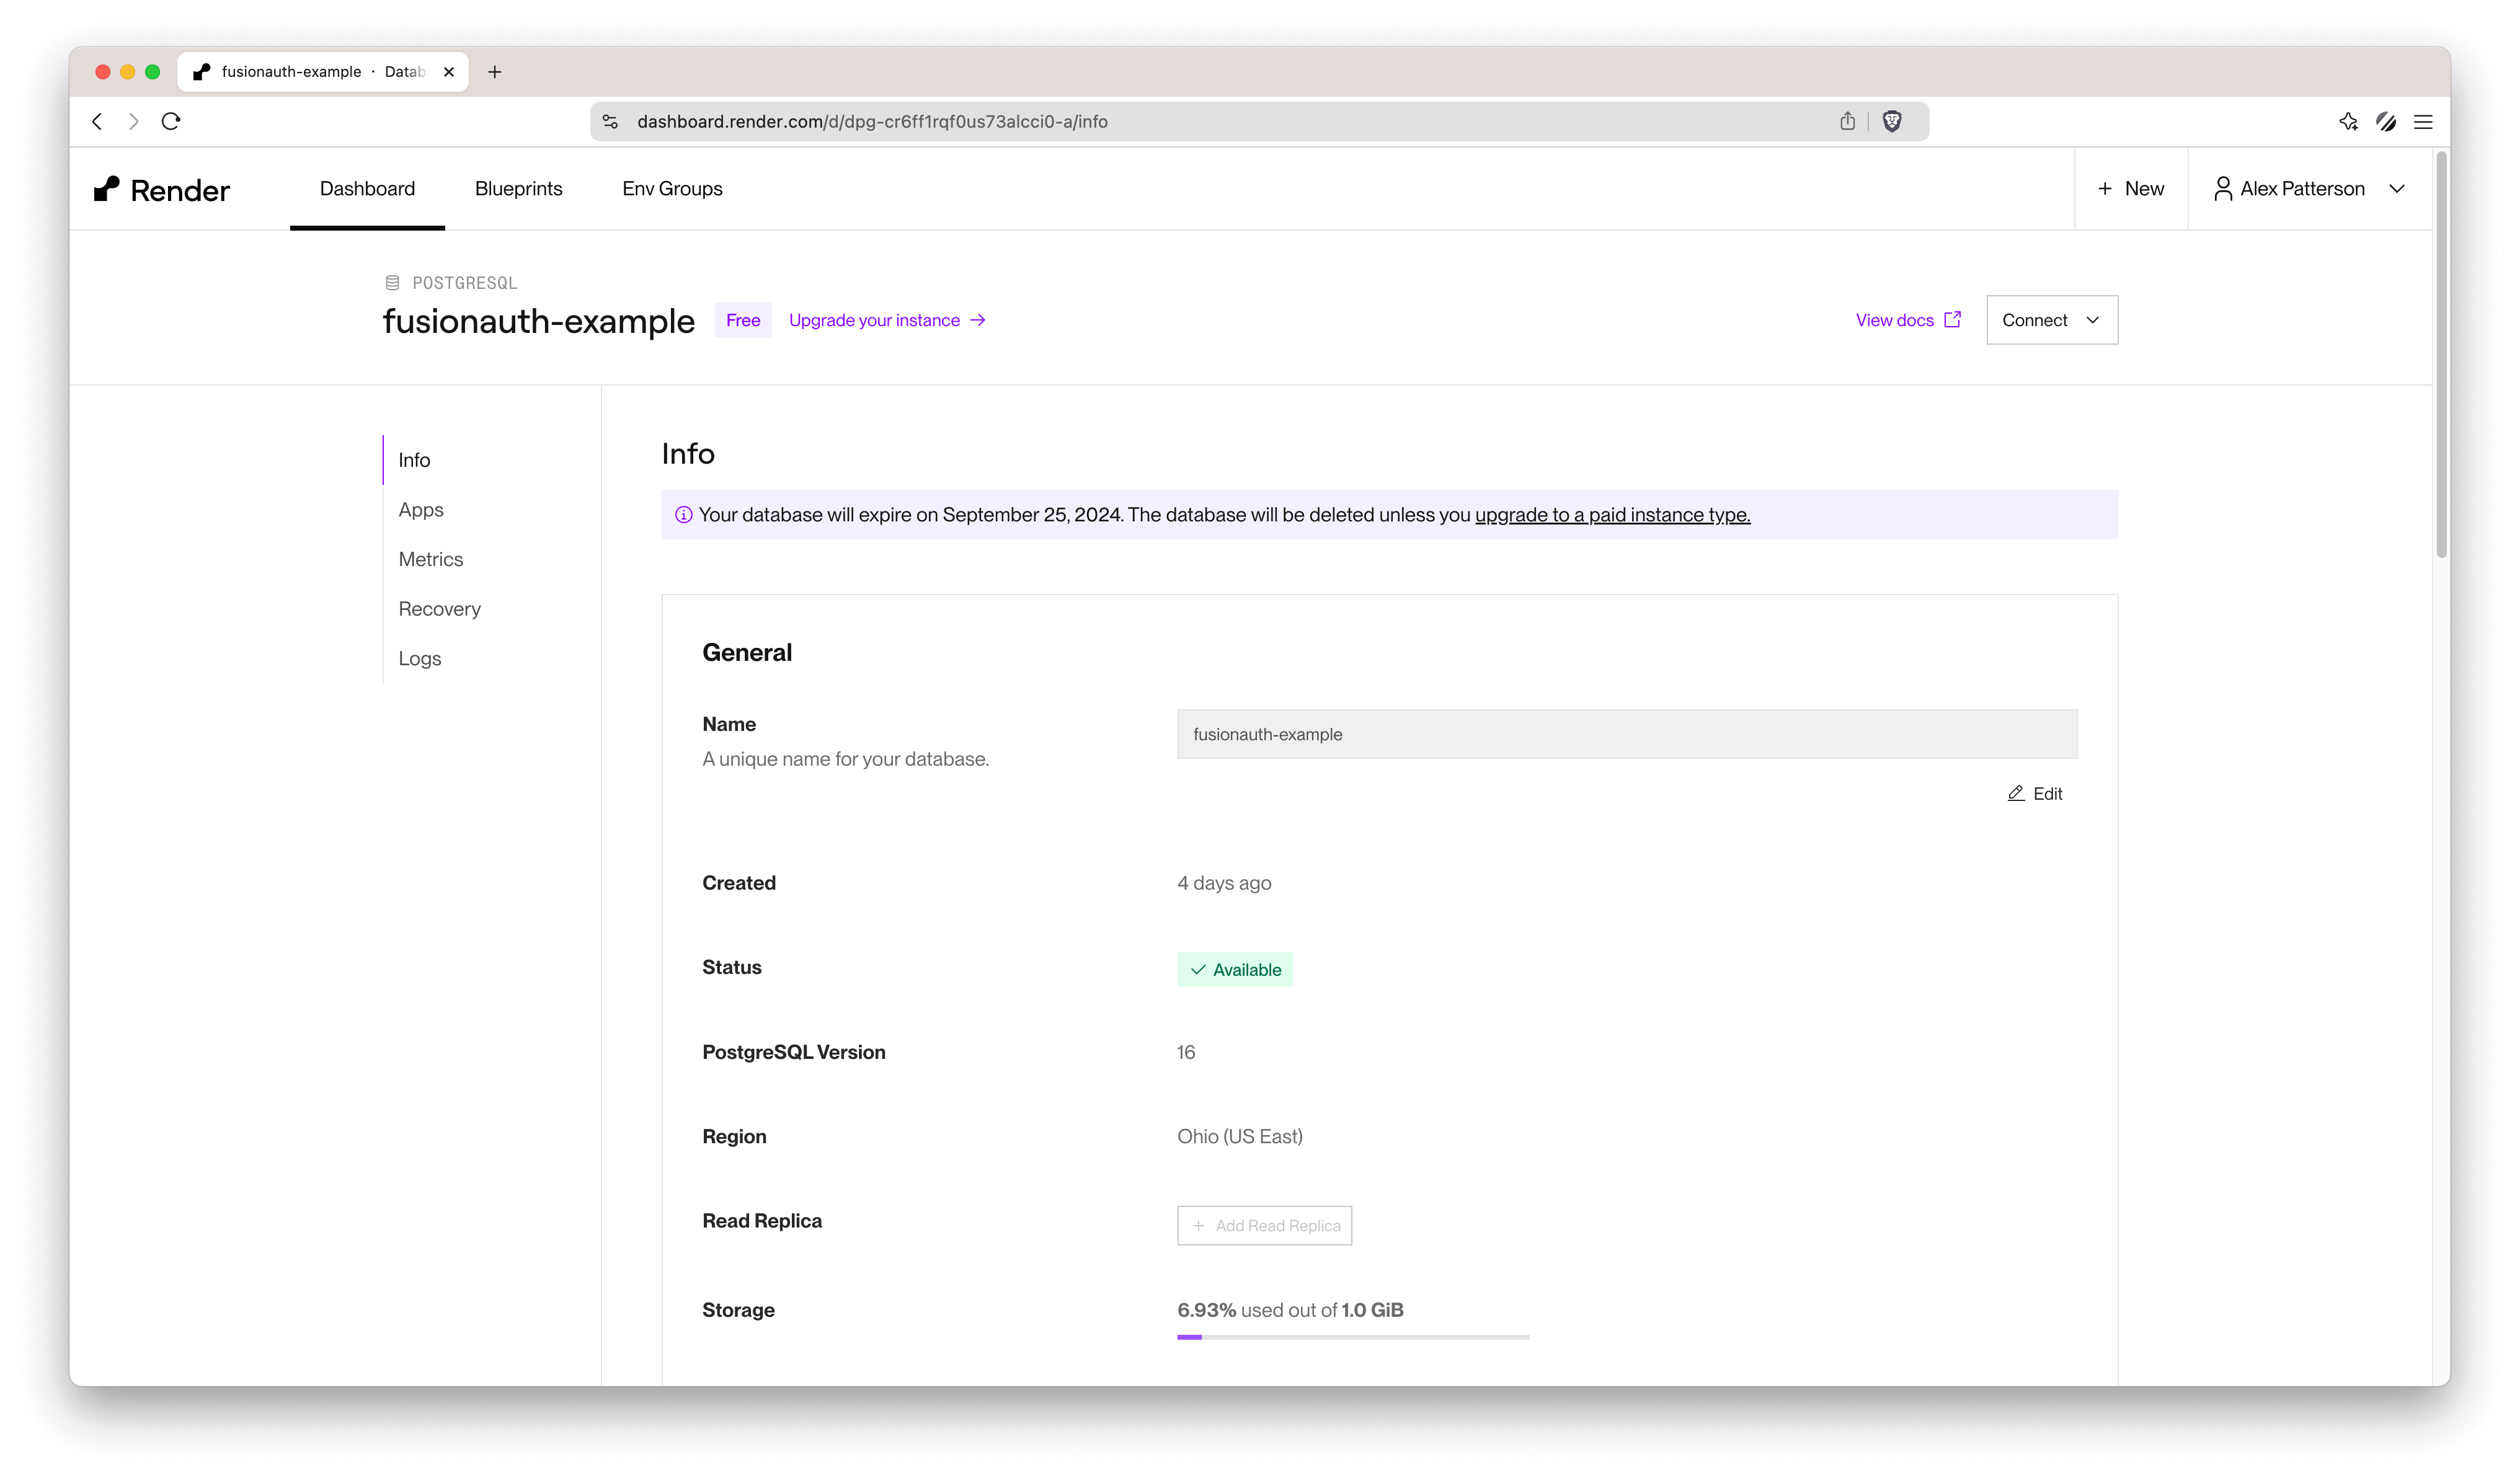Click the pencil Edit icon
The height and width of the screenshot is (1478, 2520).
coord(2016,793)
